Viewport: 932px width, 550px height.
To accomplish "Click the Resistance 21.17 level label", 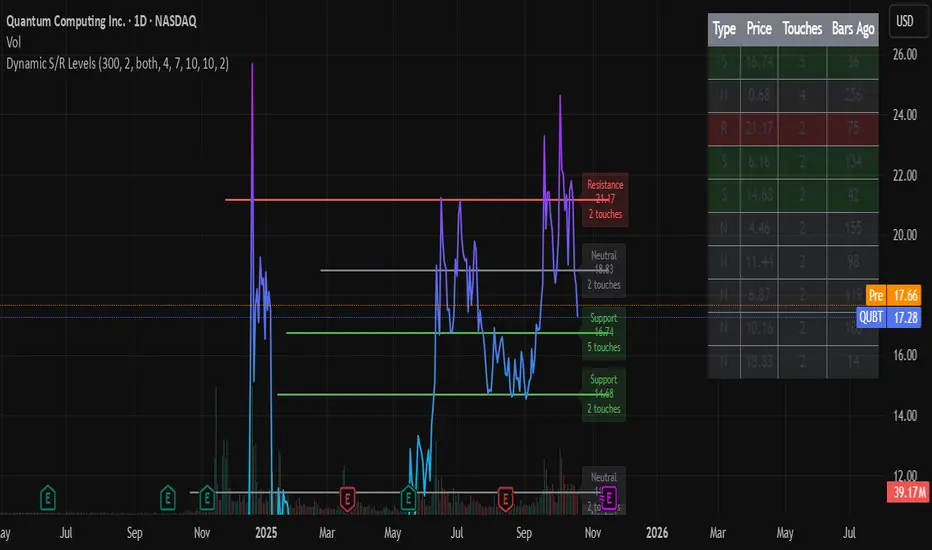I will pyautogui.click(x=604, y=199).
